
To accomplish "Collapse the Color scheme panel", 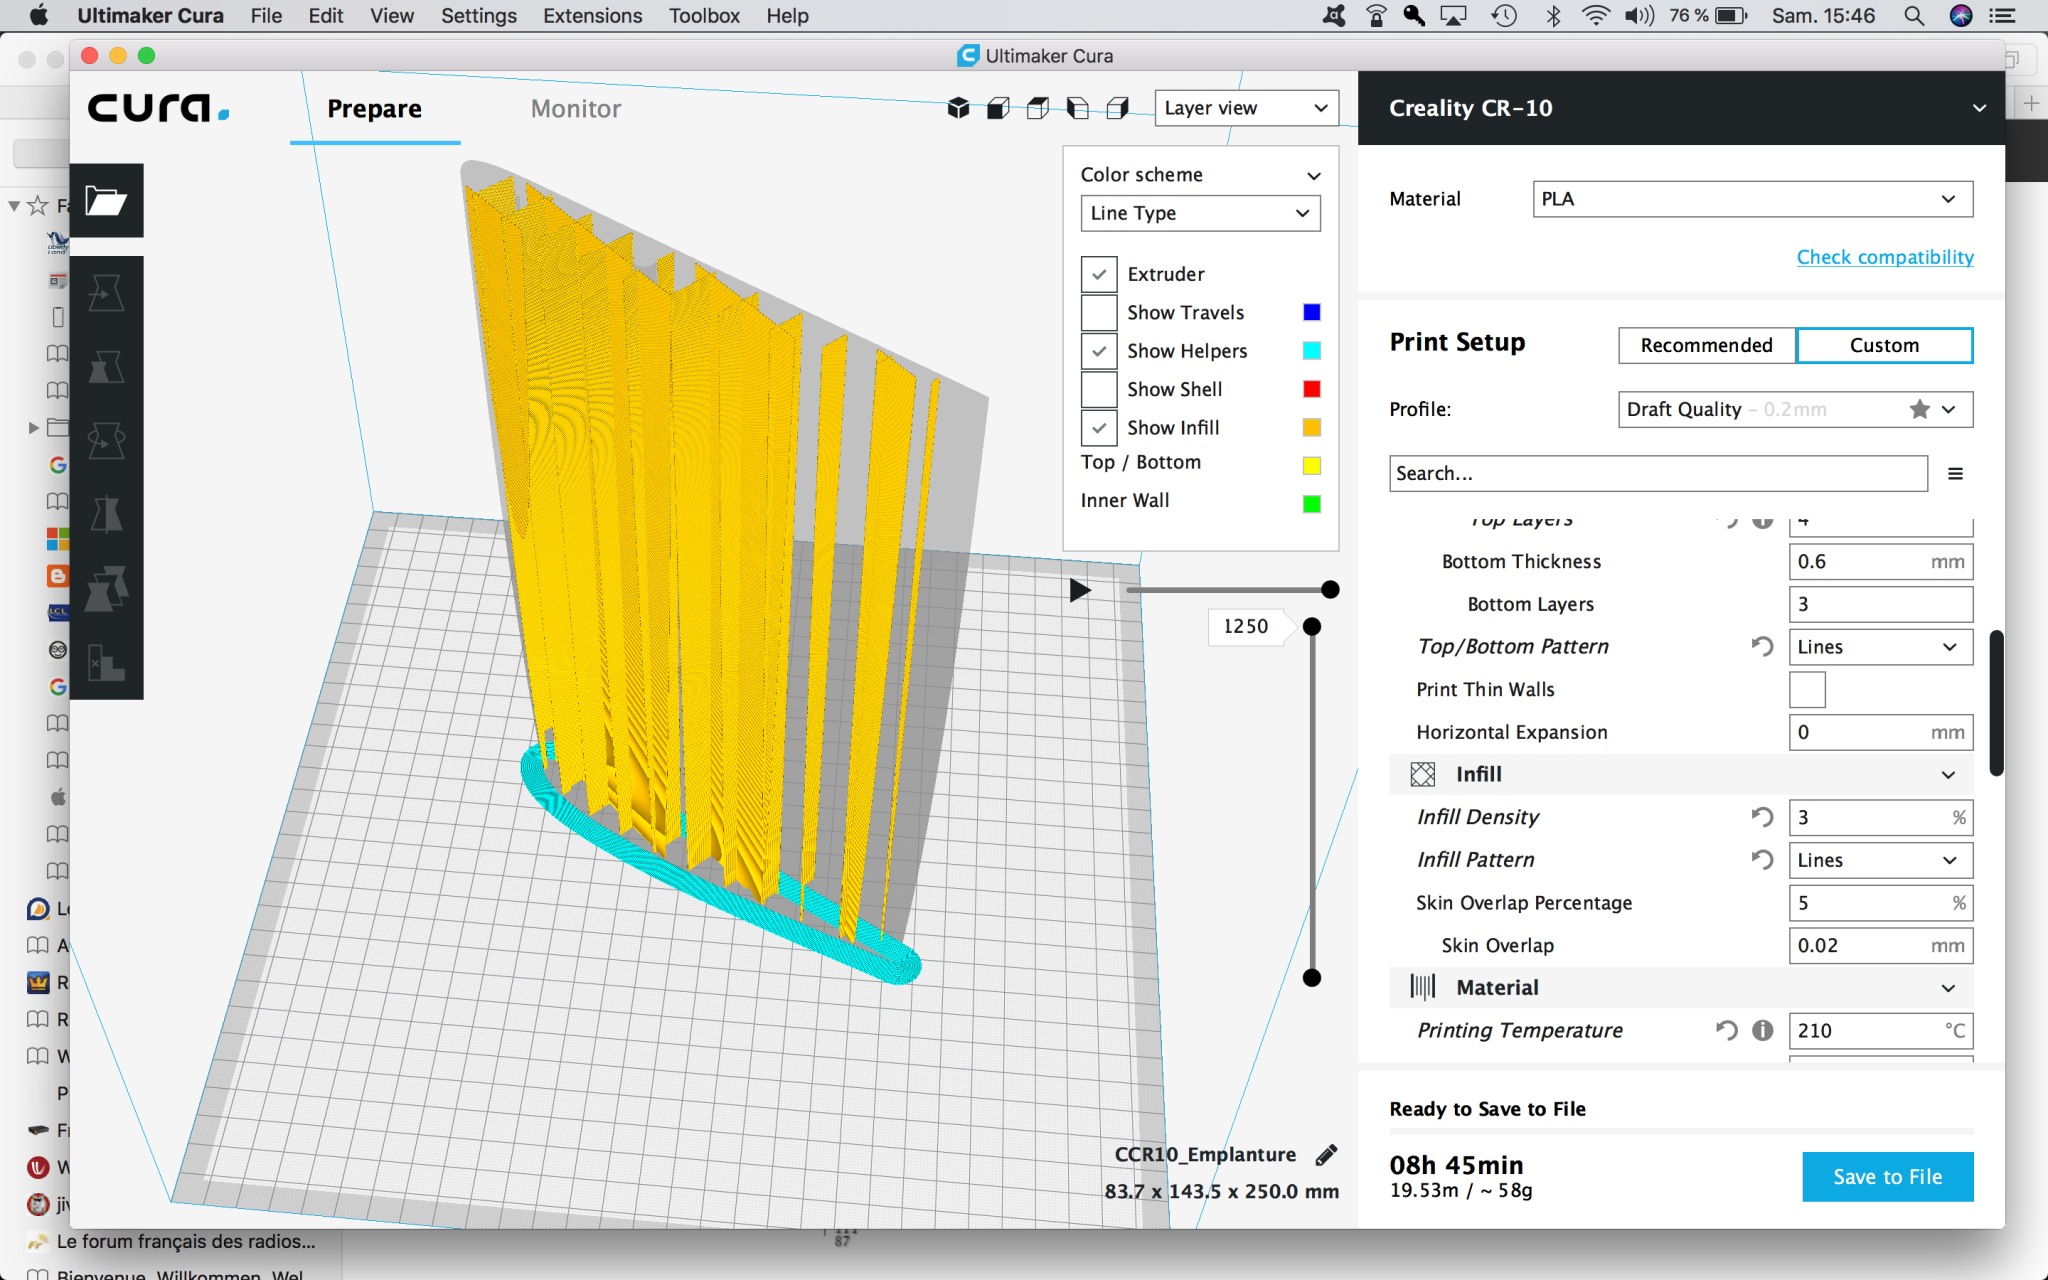I will pos(1314,176).
